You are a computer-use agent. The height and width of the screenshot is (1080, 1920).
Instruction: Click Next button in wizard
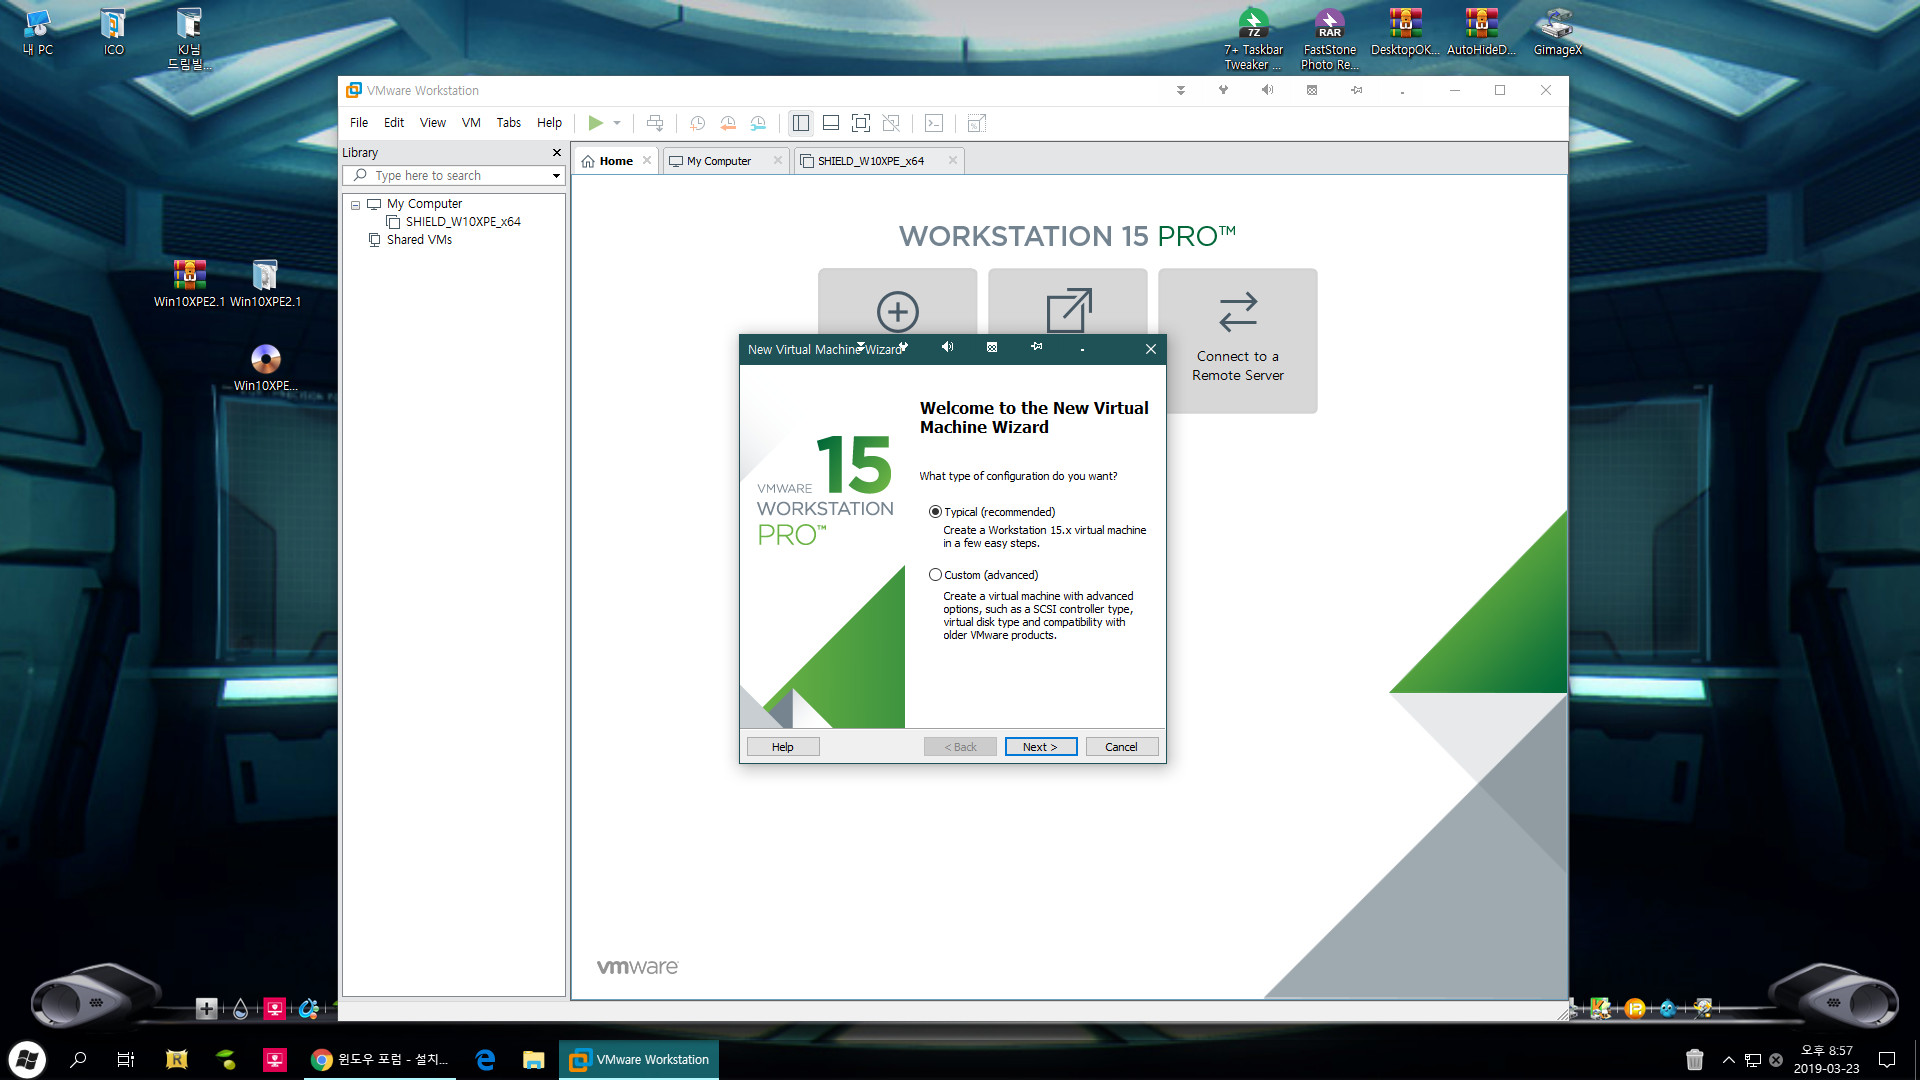(1040, 747)
